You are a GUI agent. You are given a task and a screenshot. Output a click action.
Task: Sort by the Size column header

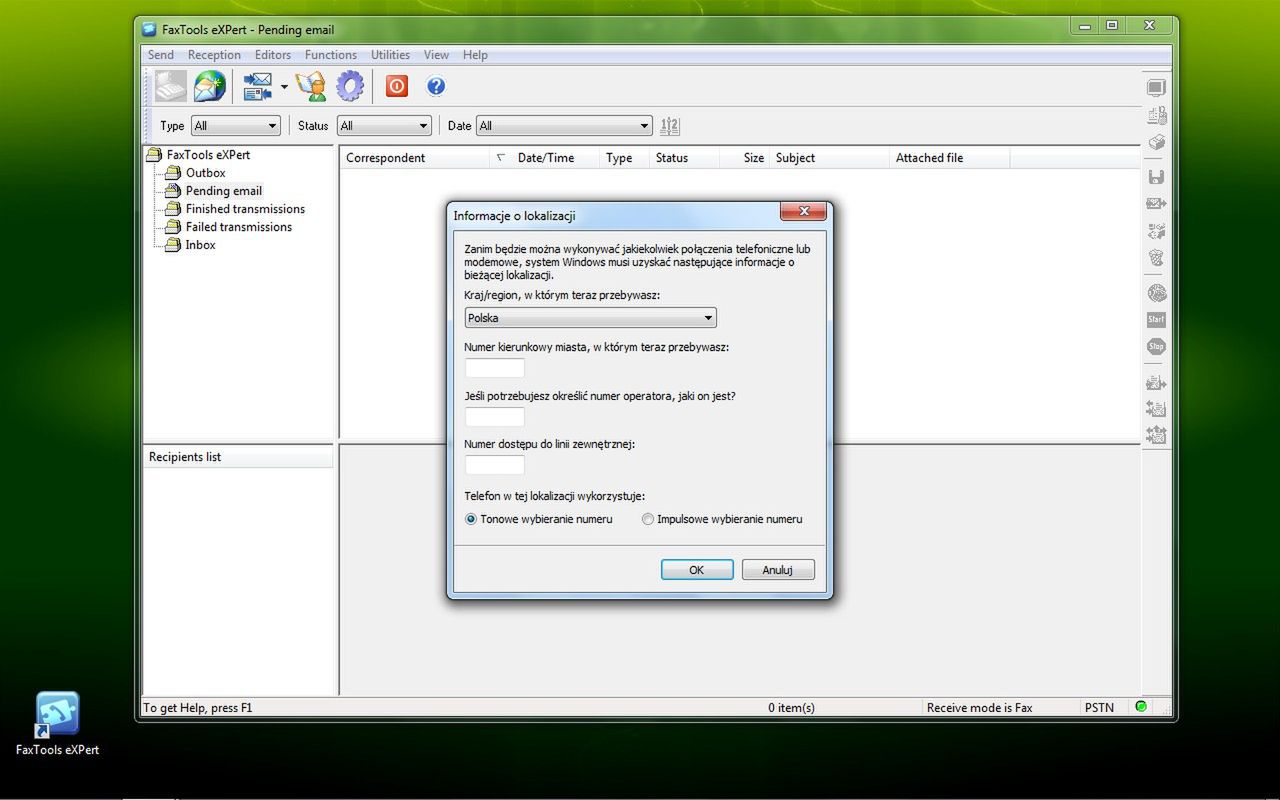[x=745, y=158]
